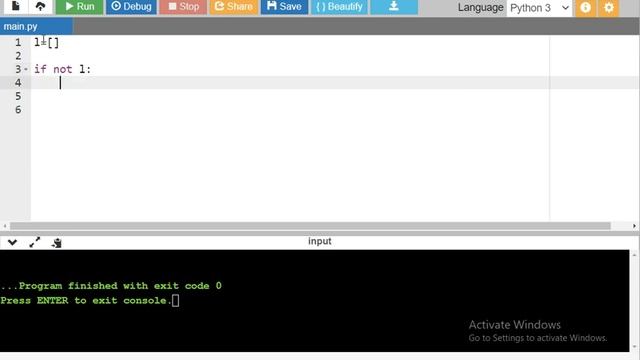Switch to the main.py tab
The image size is (640, 360).
[x=36, y=27]
